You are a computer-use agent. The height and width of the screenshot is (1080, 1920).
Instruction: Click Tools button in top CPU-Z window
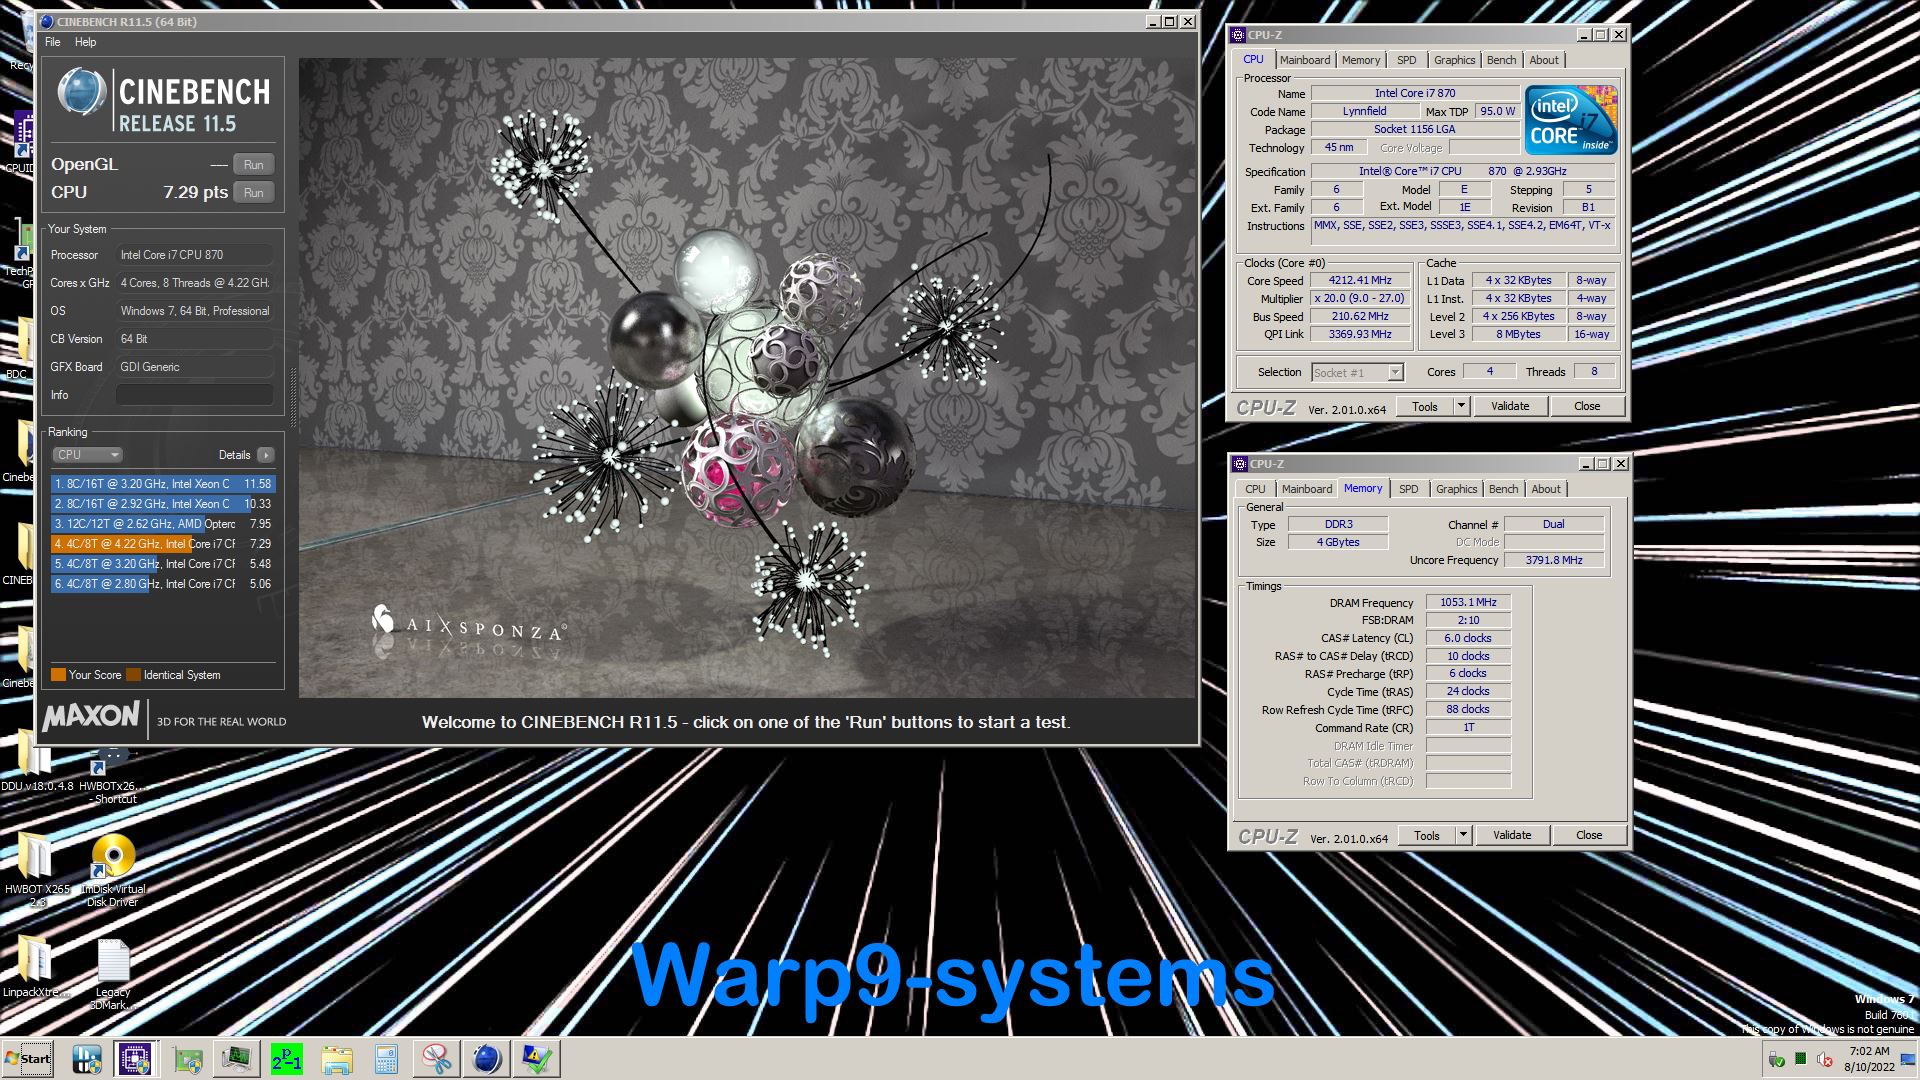click(1425, 407)
